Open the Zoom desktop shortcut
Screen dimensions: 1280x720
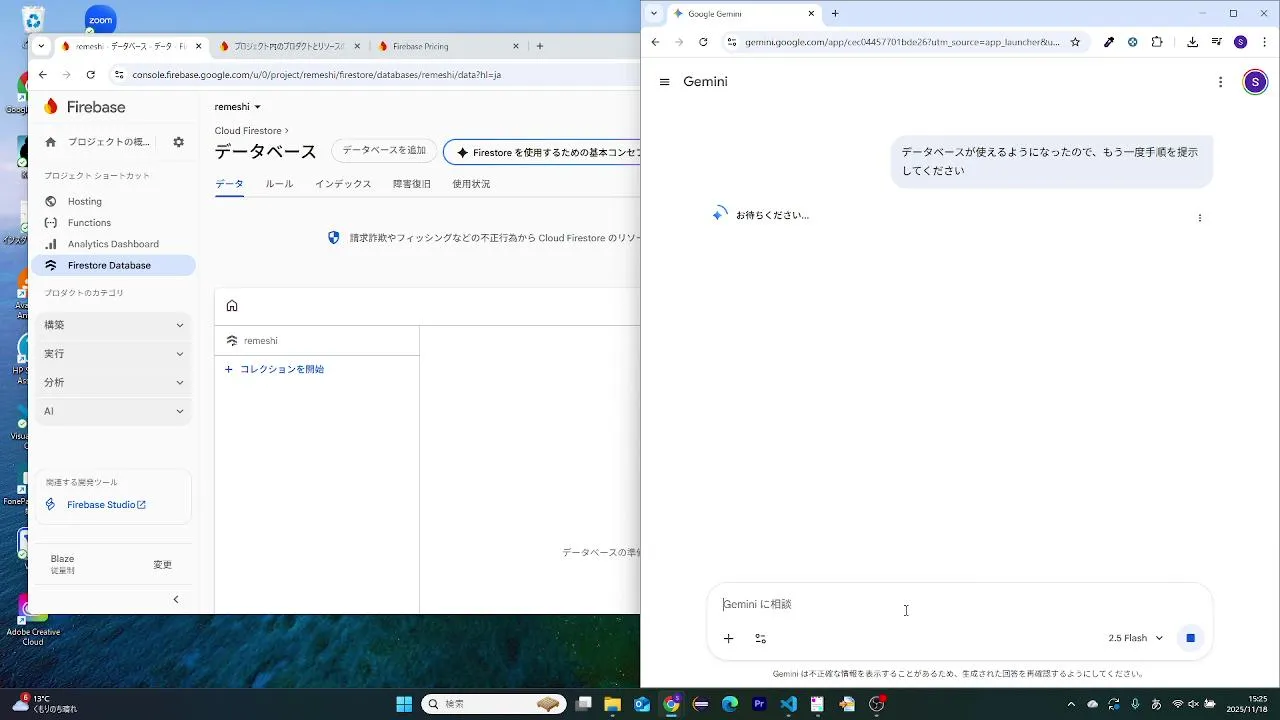pyautogui.click(x=100, y=18)
